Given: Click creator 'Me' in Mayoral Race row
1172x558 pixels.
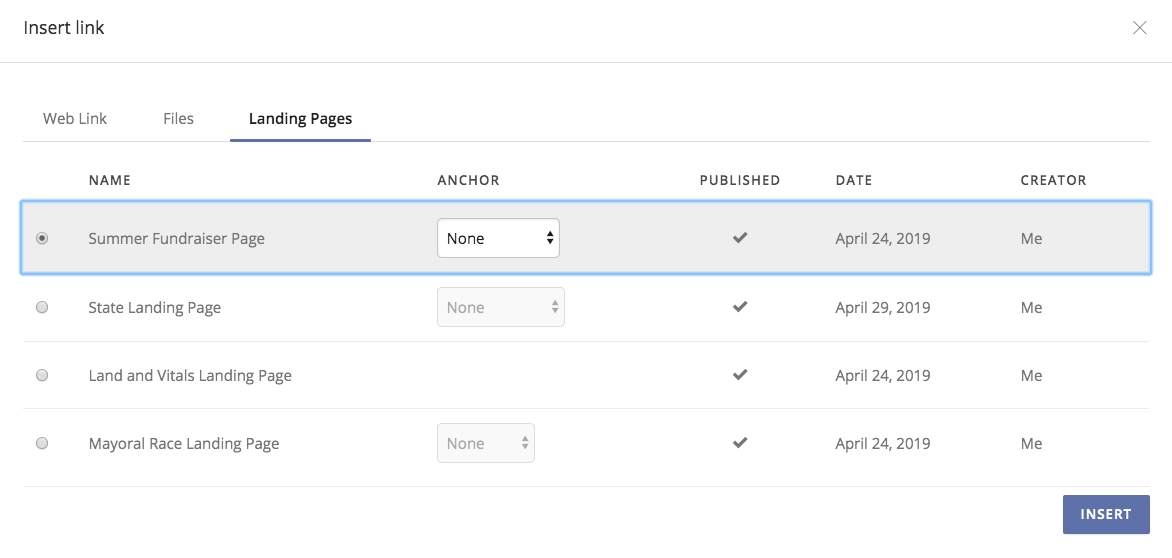Looking at the screenshot, I should tap(1031, 444).
